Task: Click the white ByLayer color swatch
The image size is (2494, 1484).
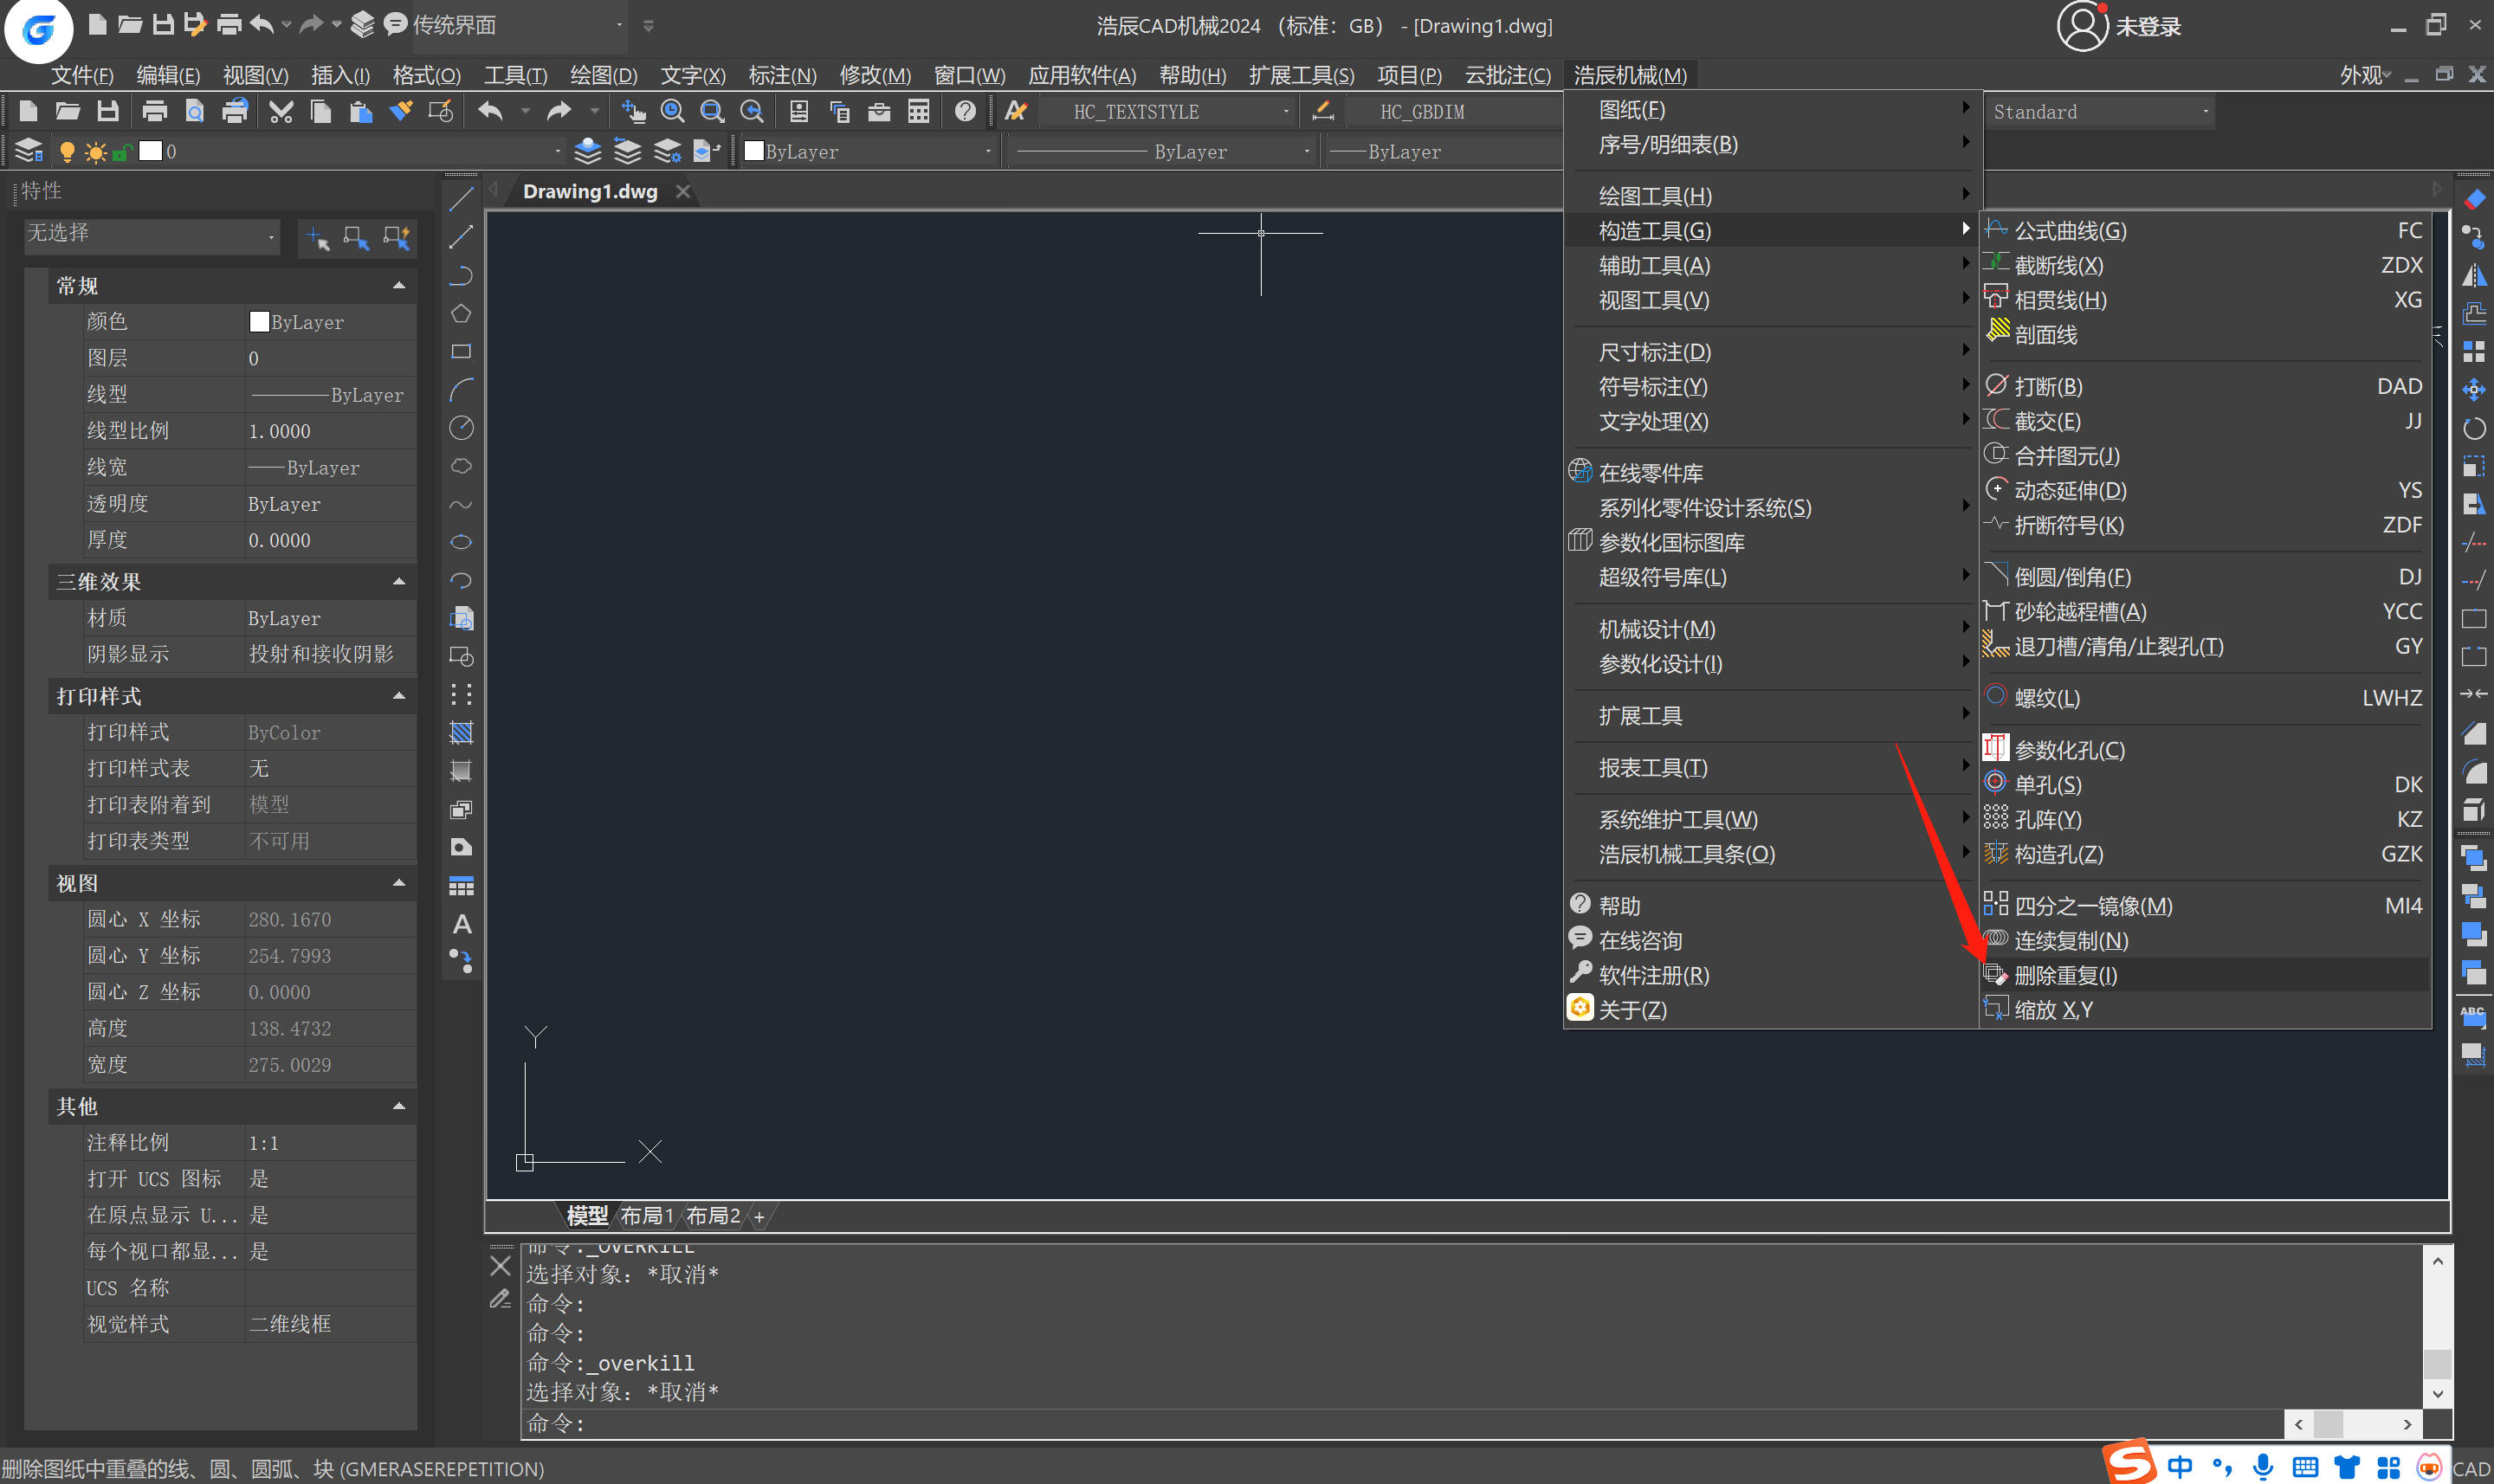Action: point(754,151)
